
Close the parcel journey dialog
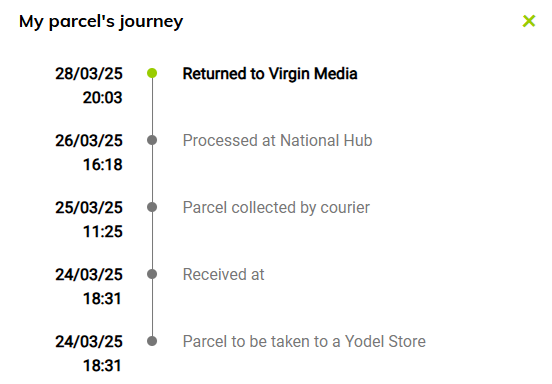529,21
